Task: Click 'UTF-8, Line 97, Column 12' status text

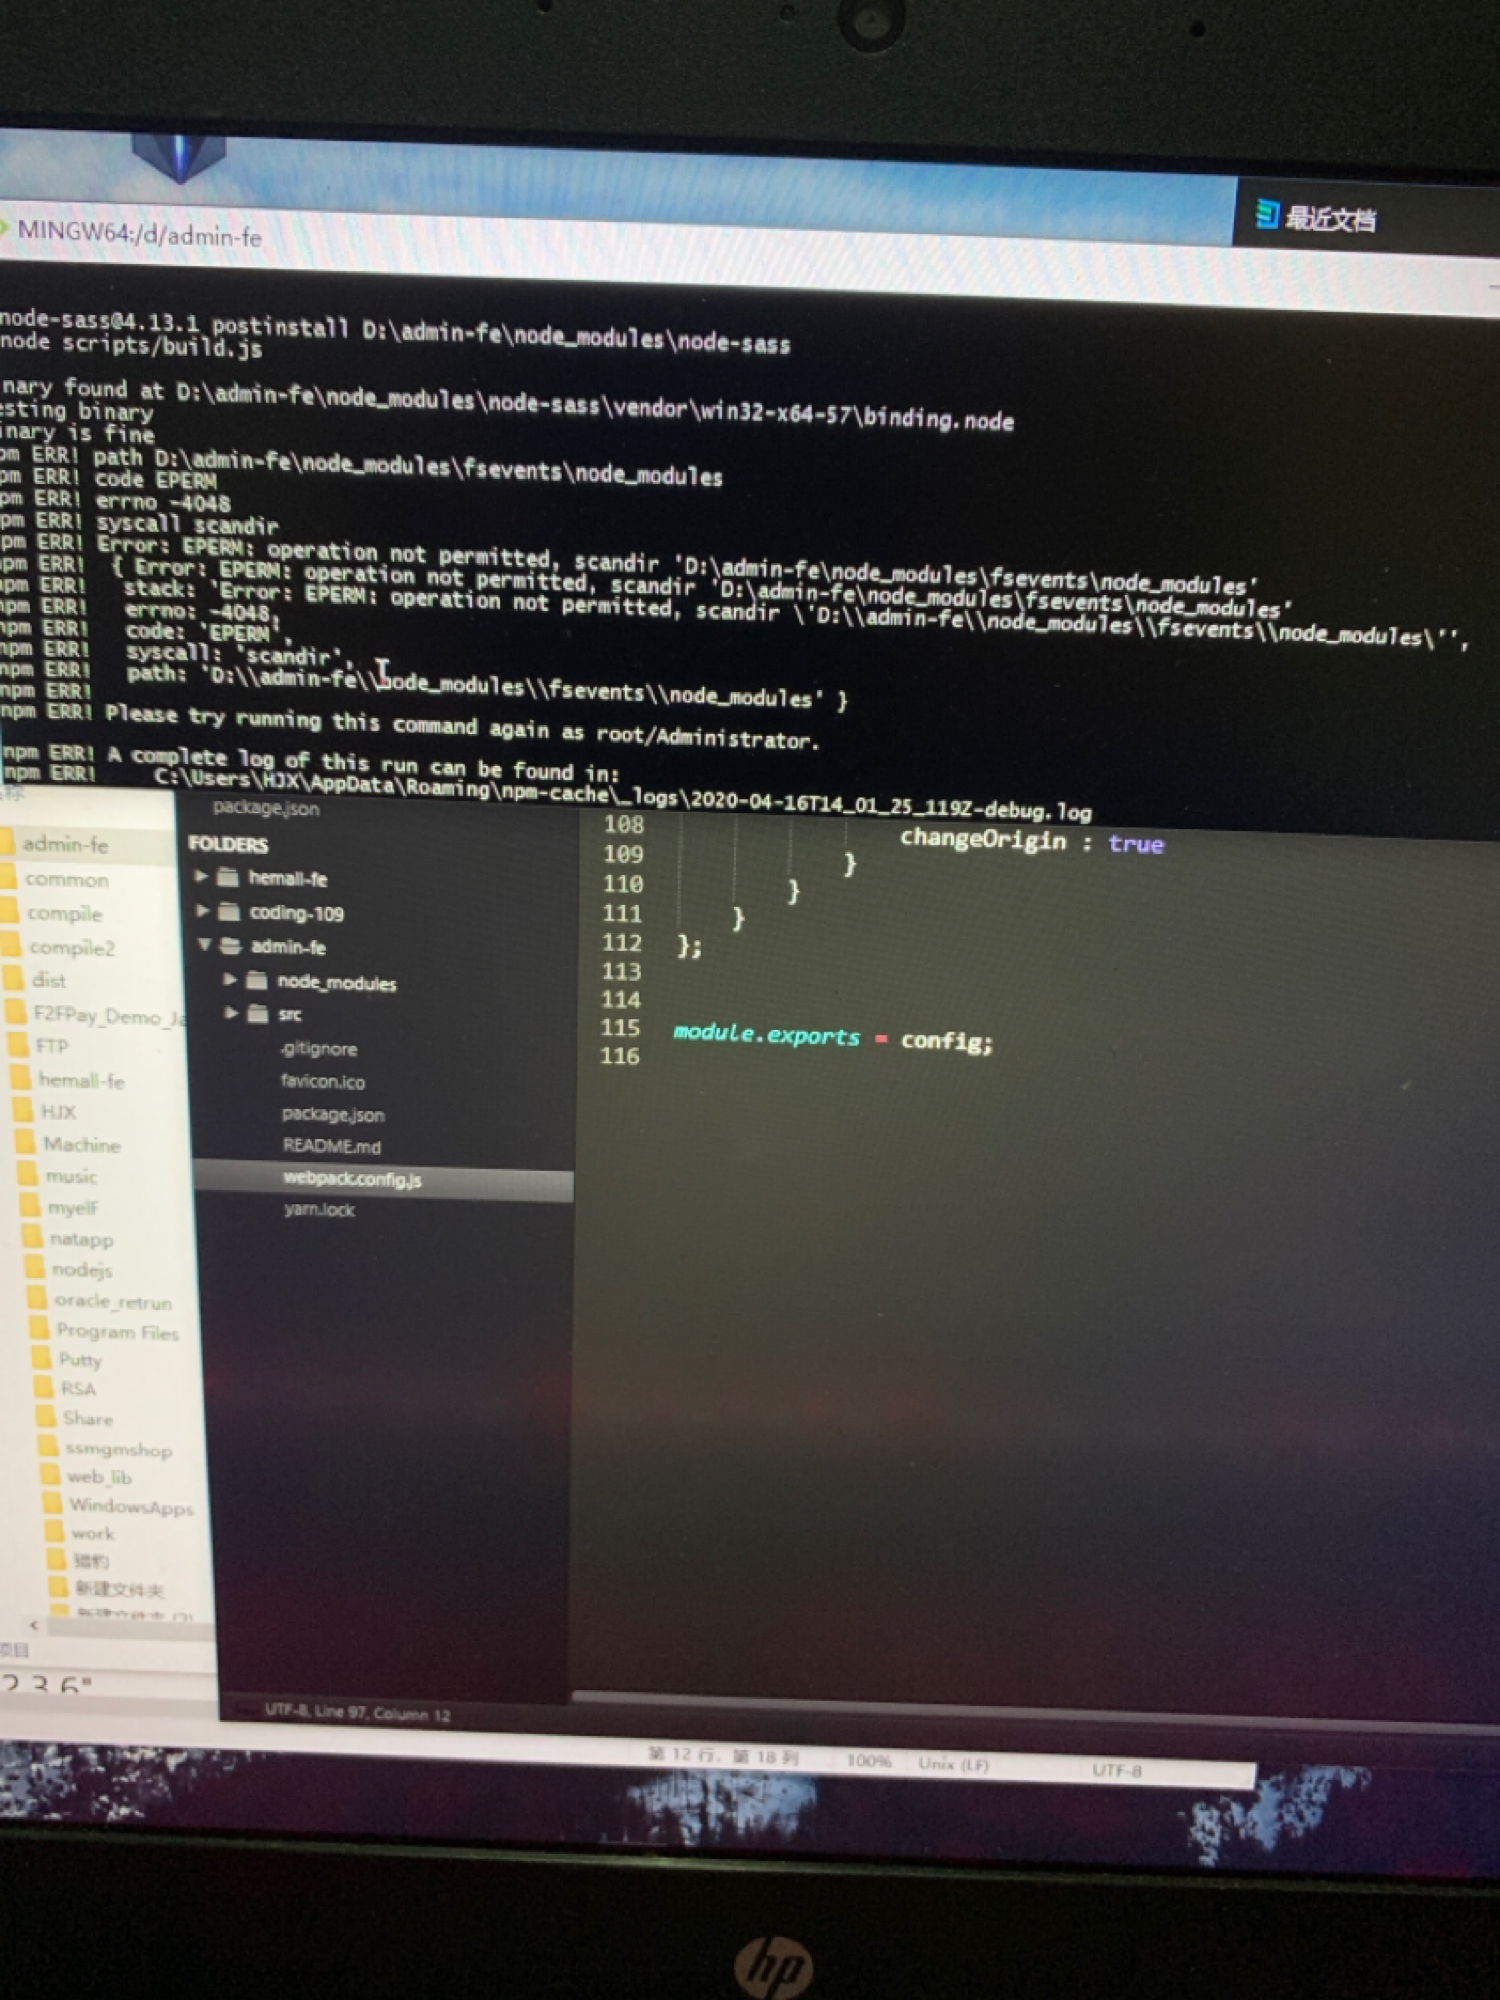Action: pos(357,1712)
